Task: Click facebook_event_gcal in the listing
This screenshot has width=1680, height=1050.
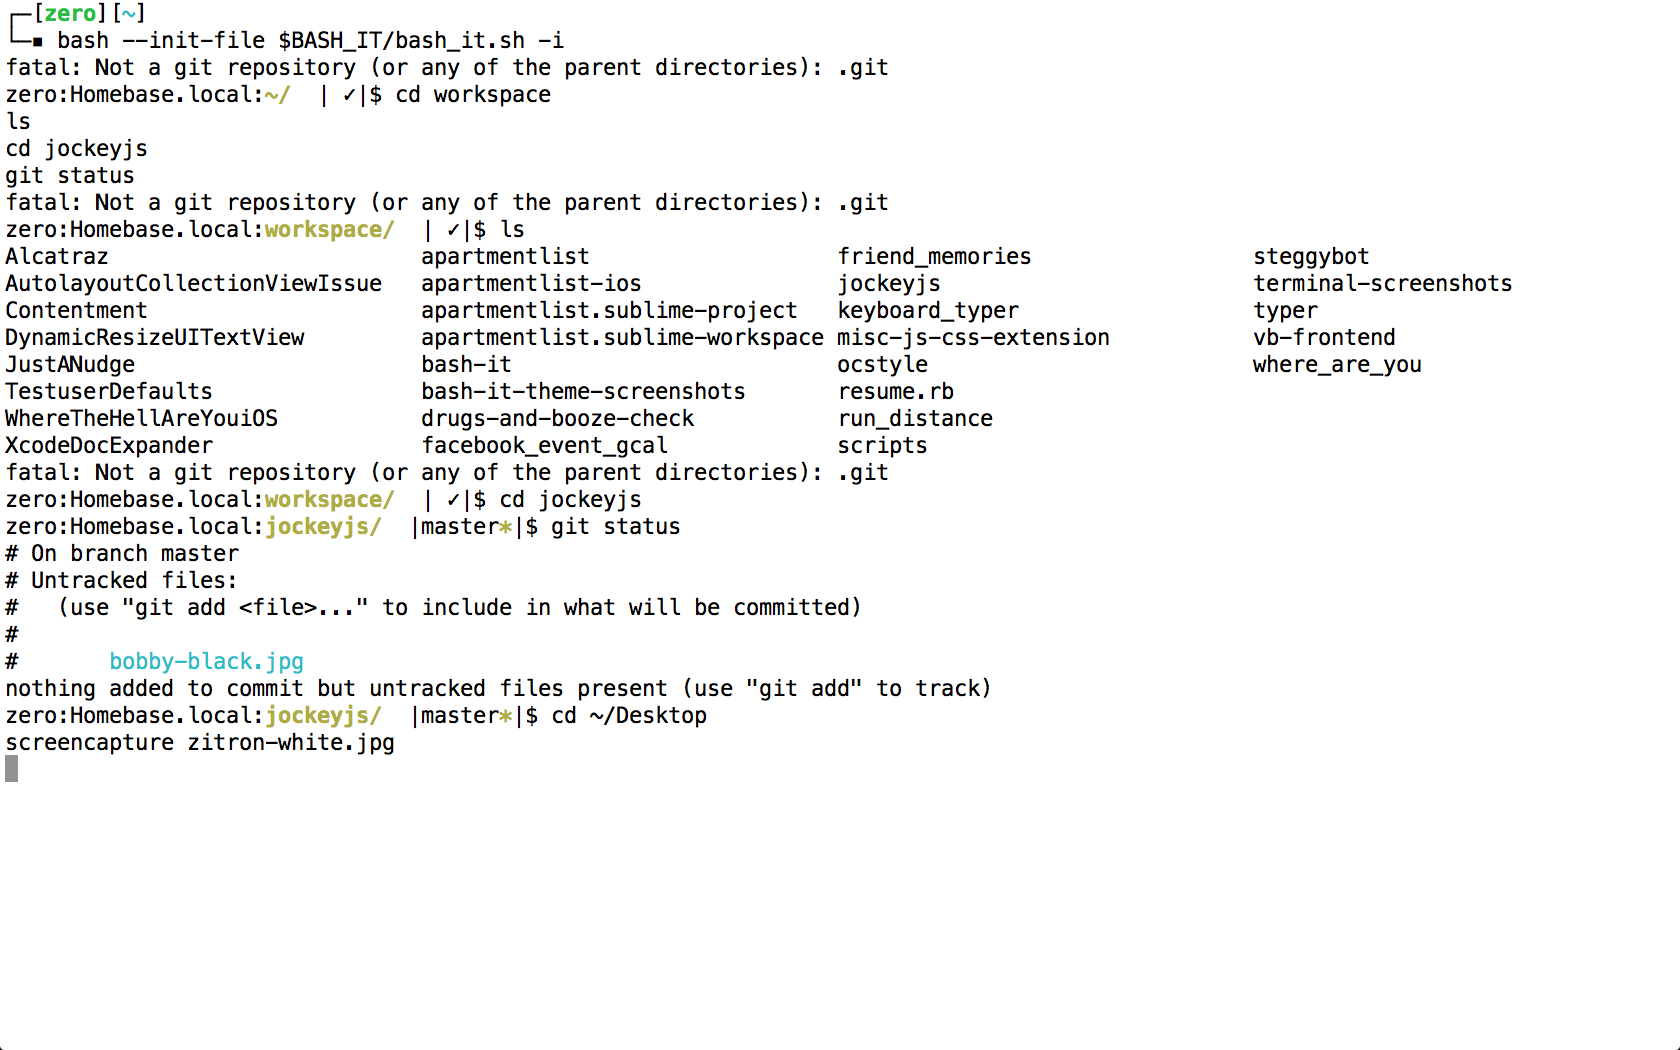Action: point(544,445)
